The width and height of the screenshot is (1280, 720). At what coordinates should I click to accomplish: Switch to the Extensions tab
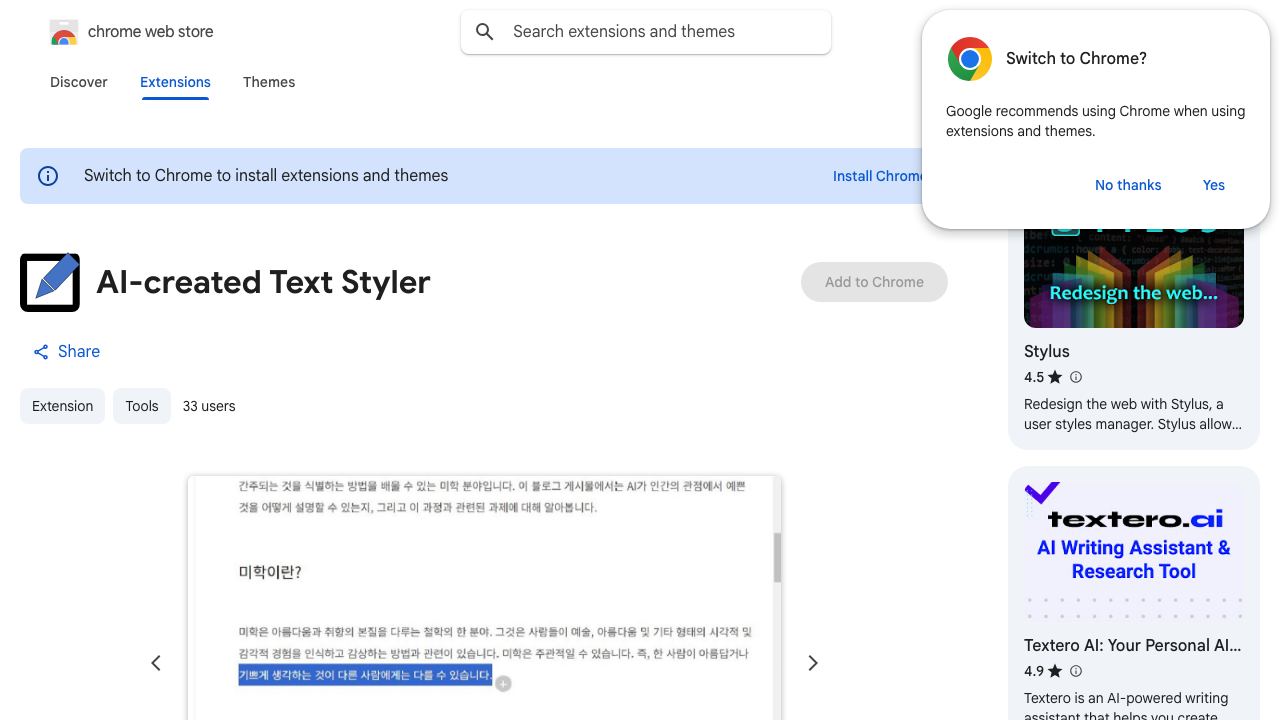[x=175, y=82]
